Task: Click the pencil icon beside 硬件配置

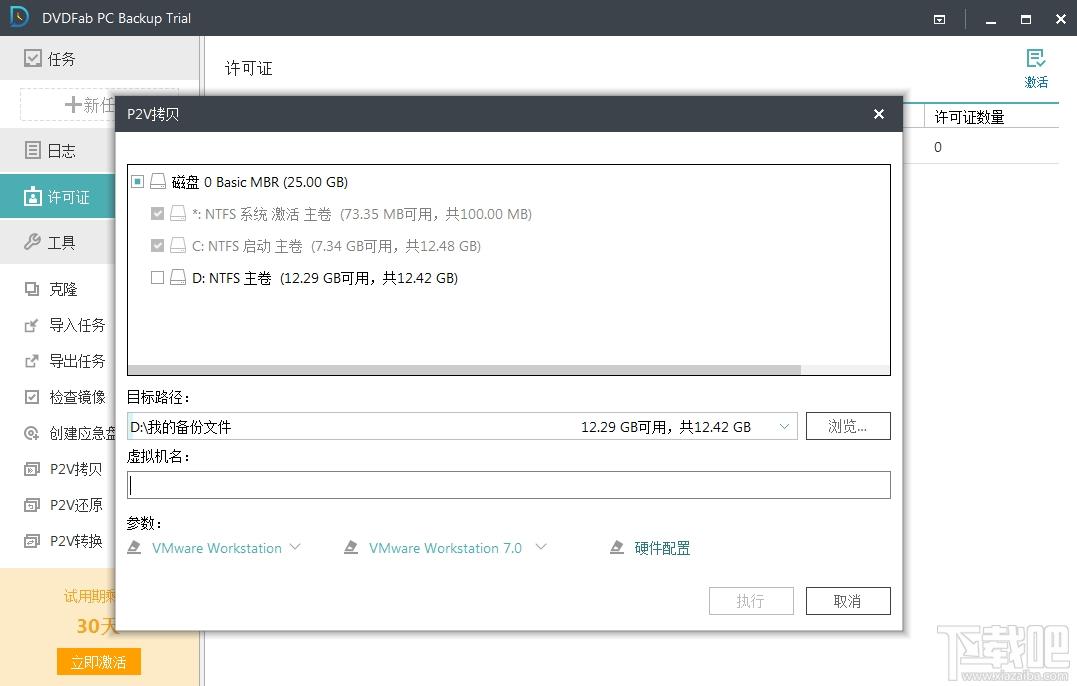Action: [x=617, y=547]
